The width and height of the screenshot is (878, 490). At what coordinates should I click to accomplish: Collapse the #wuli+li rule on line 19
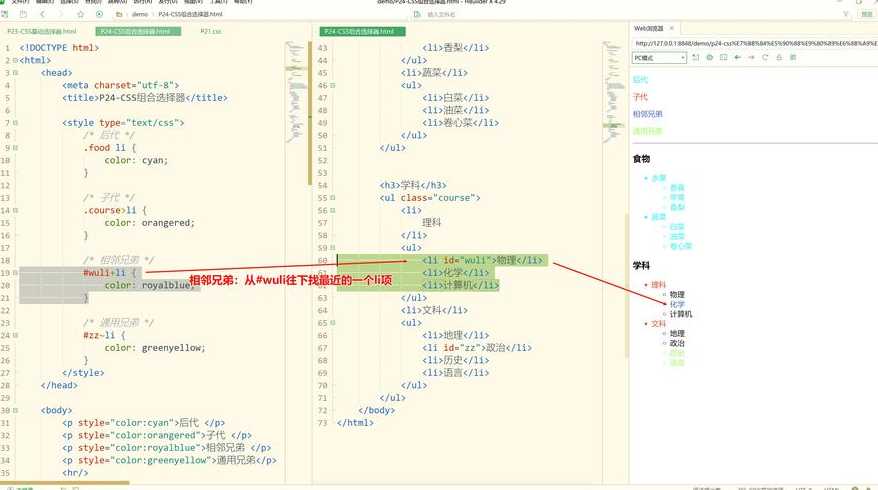click(16, 273)
